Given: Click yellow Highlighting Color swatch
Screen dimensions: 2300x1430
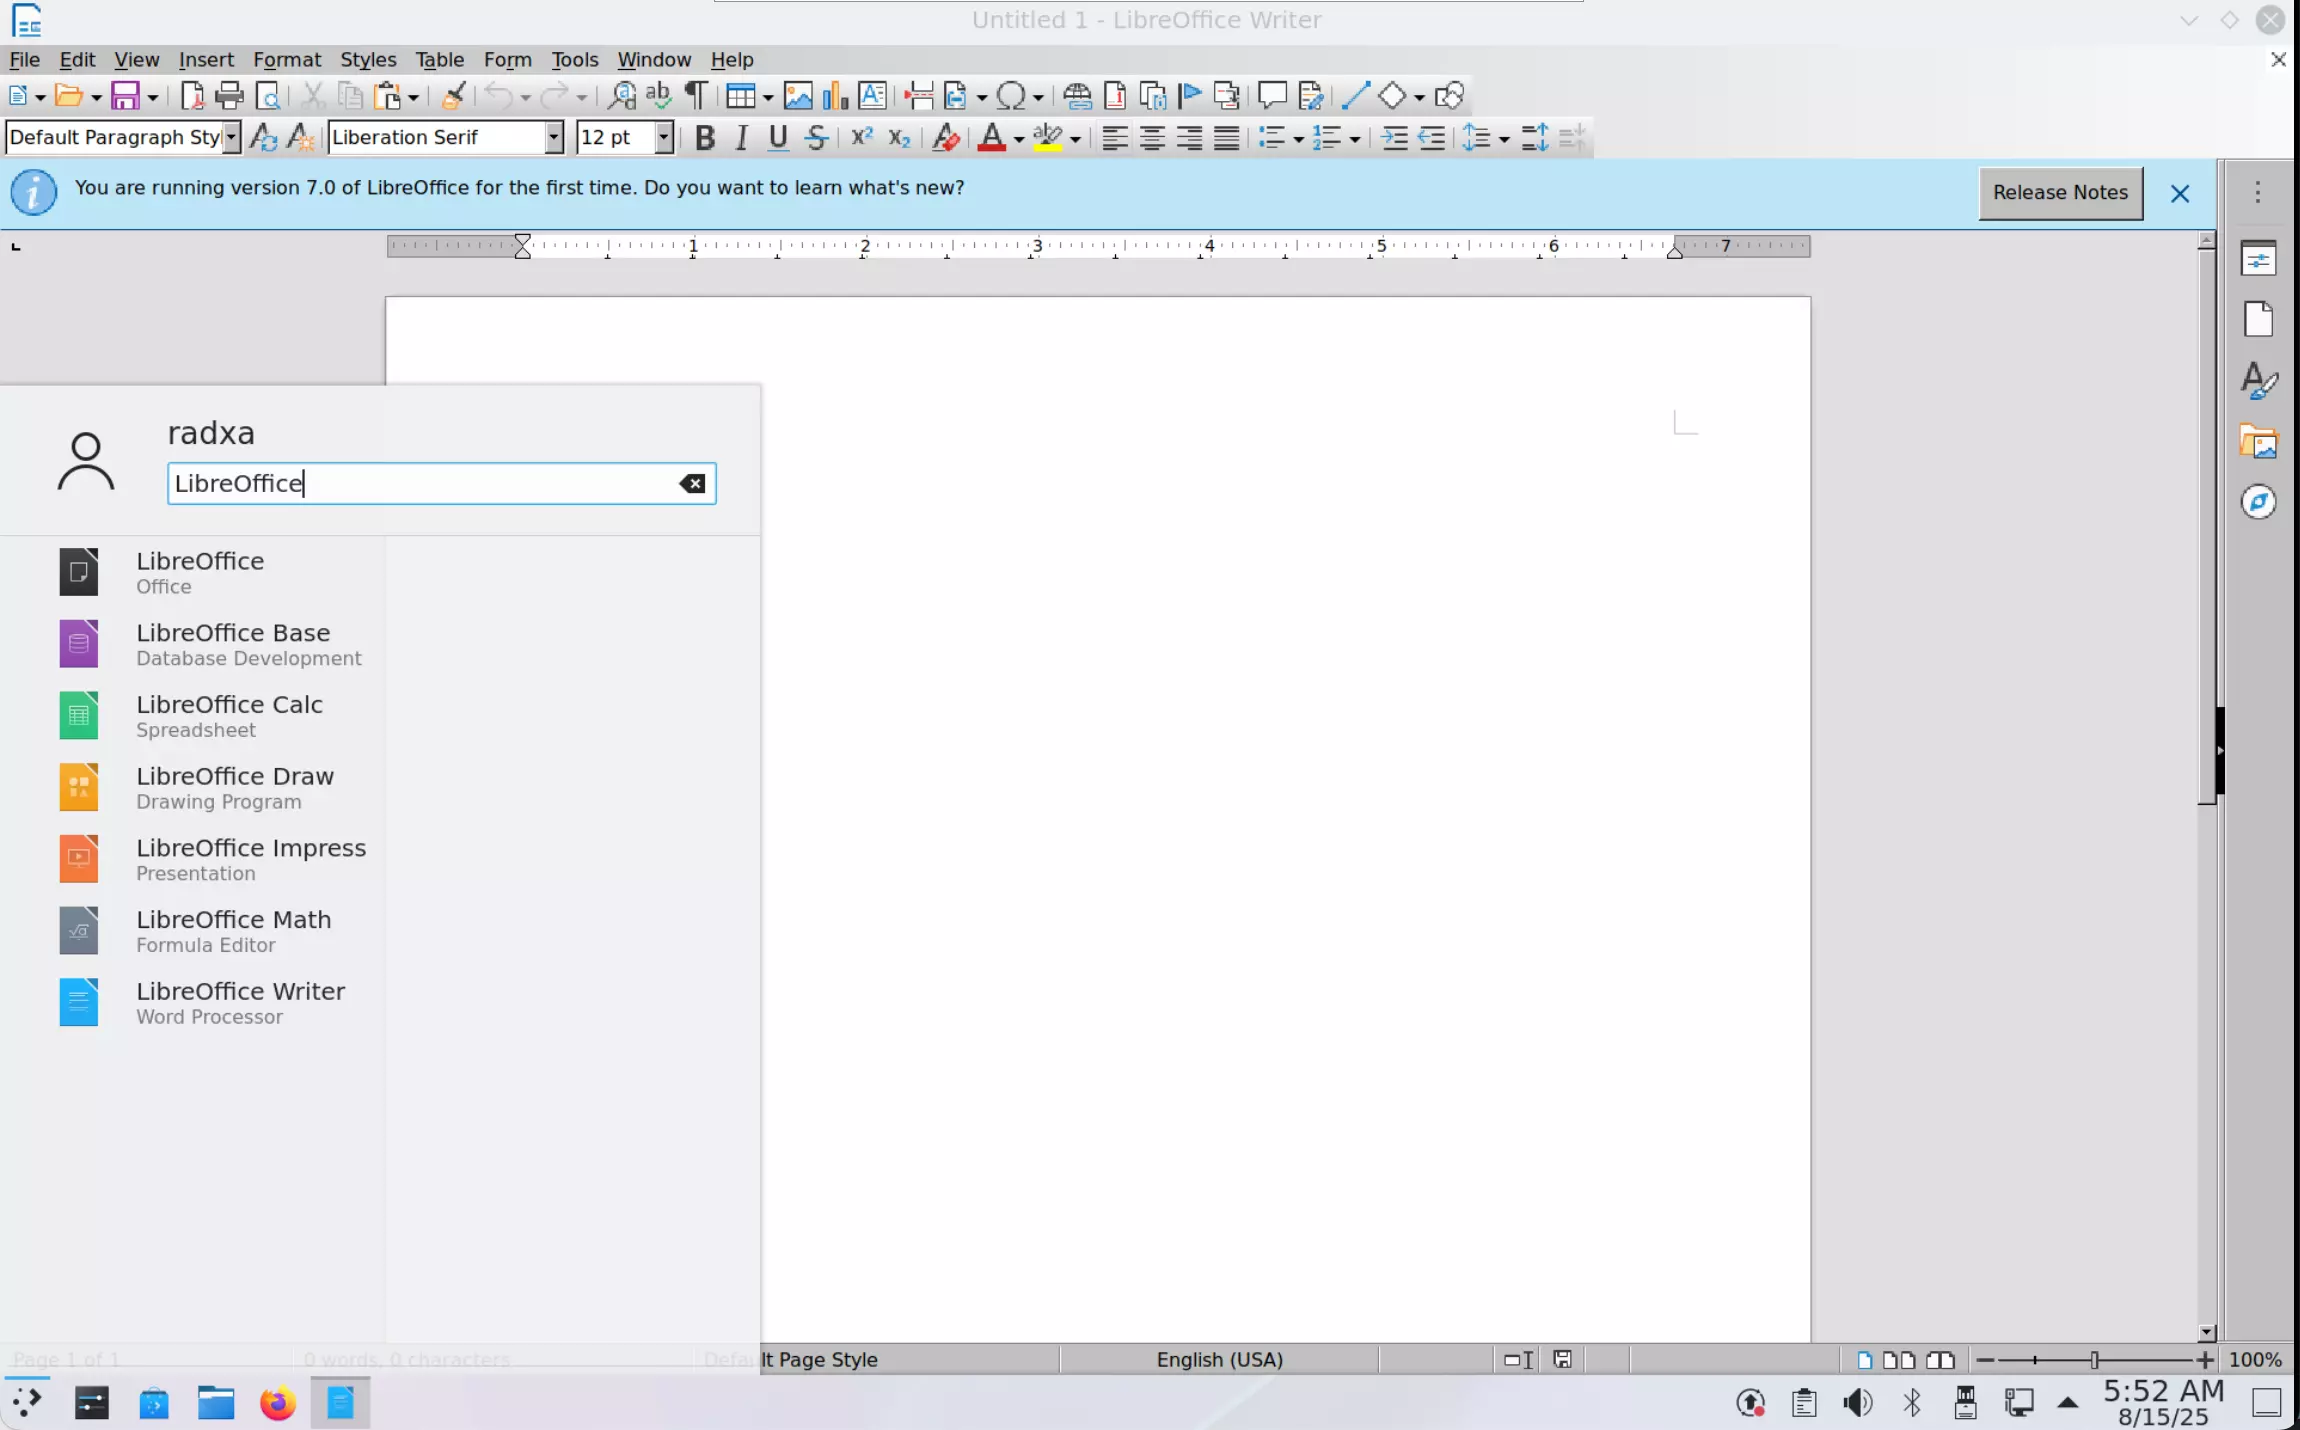Looking at the screenshot, I should click(1047, 138).
